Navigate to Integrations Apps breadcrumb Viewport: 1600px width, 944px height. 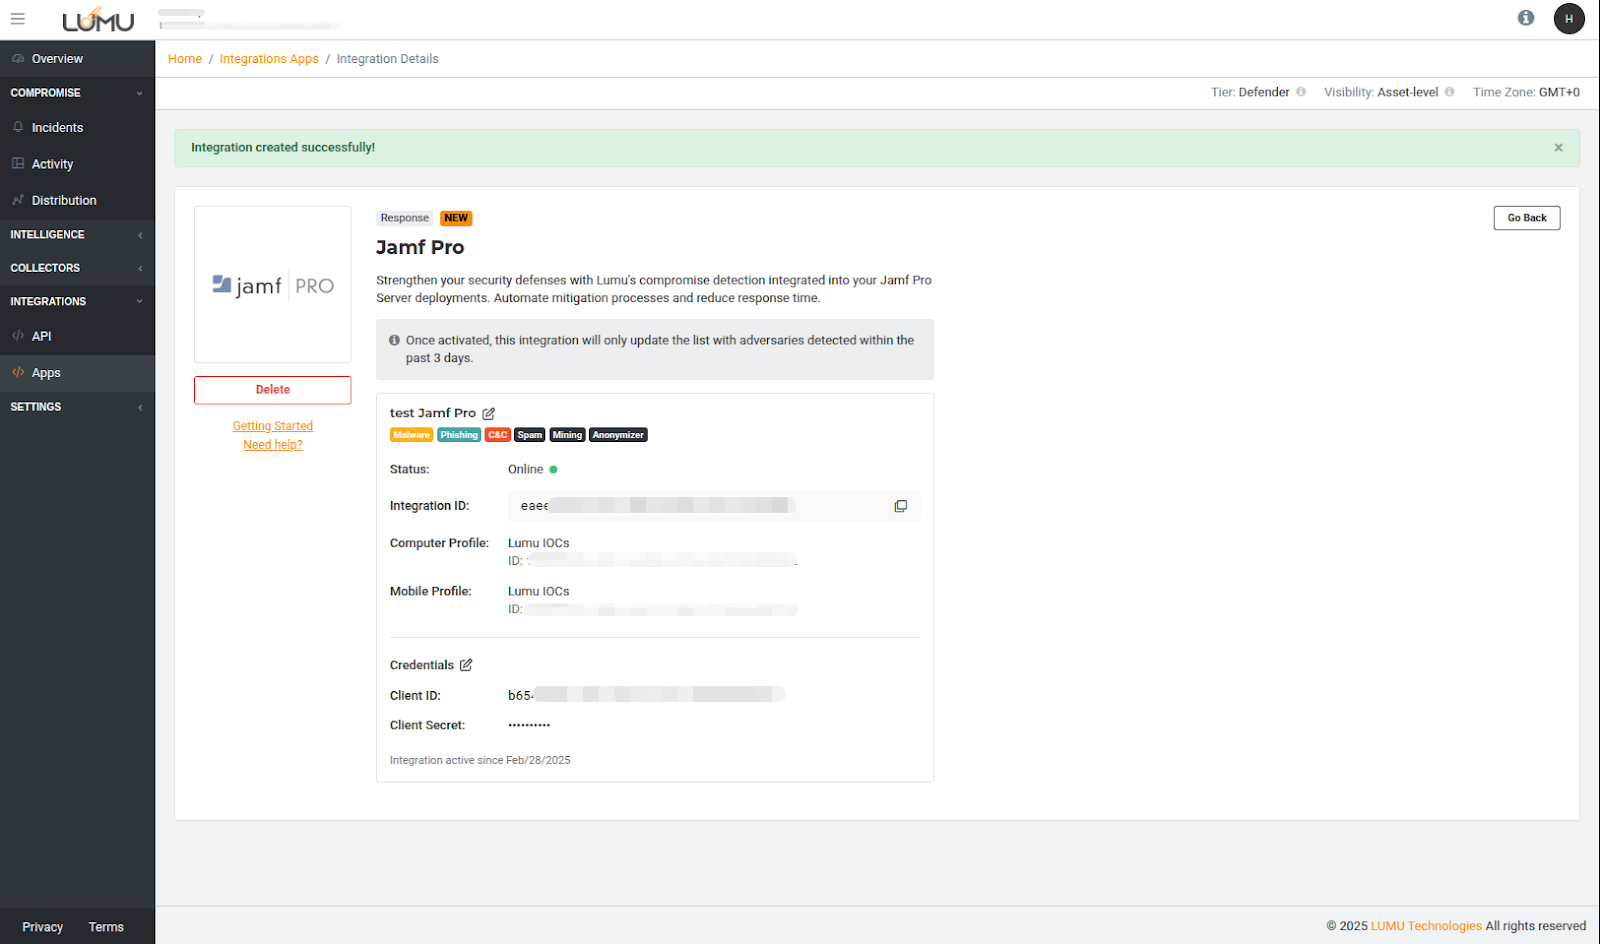click(269, 59)
